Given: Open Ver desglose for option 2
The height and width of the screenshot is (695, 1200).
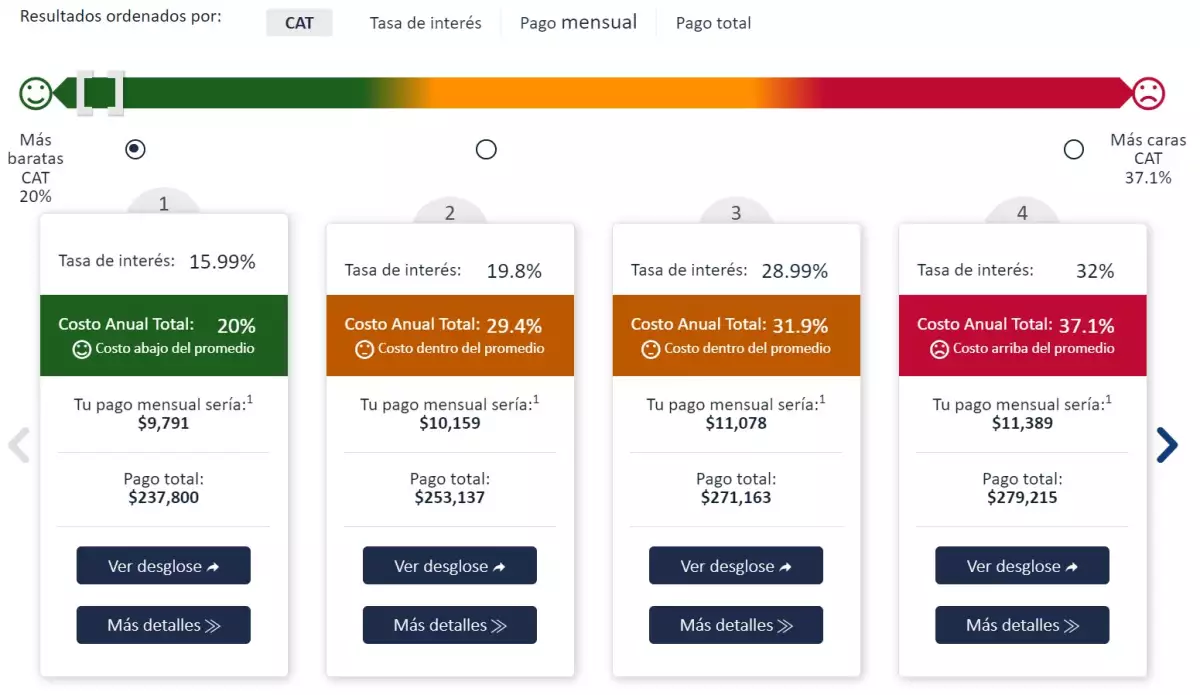Looking at the screenshot, I should coord(450,566).
